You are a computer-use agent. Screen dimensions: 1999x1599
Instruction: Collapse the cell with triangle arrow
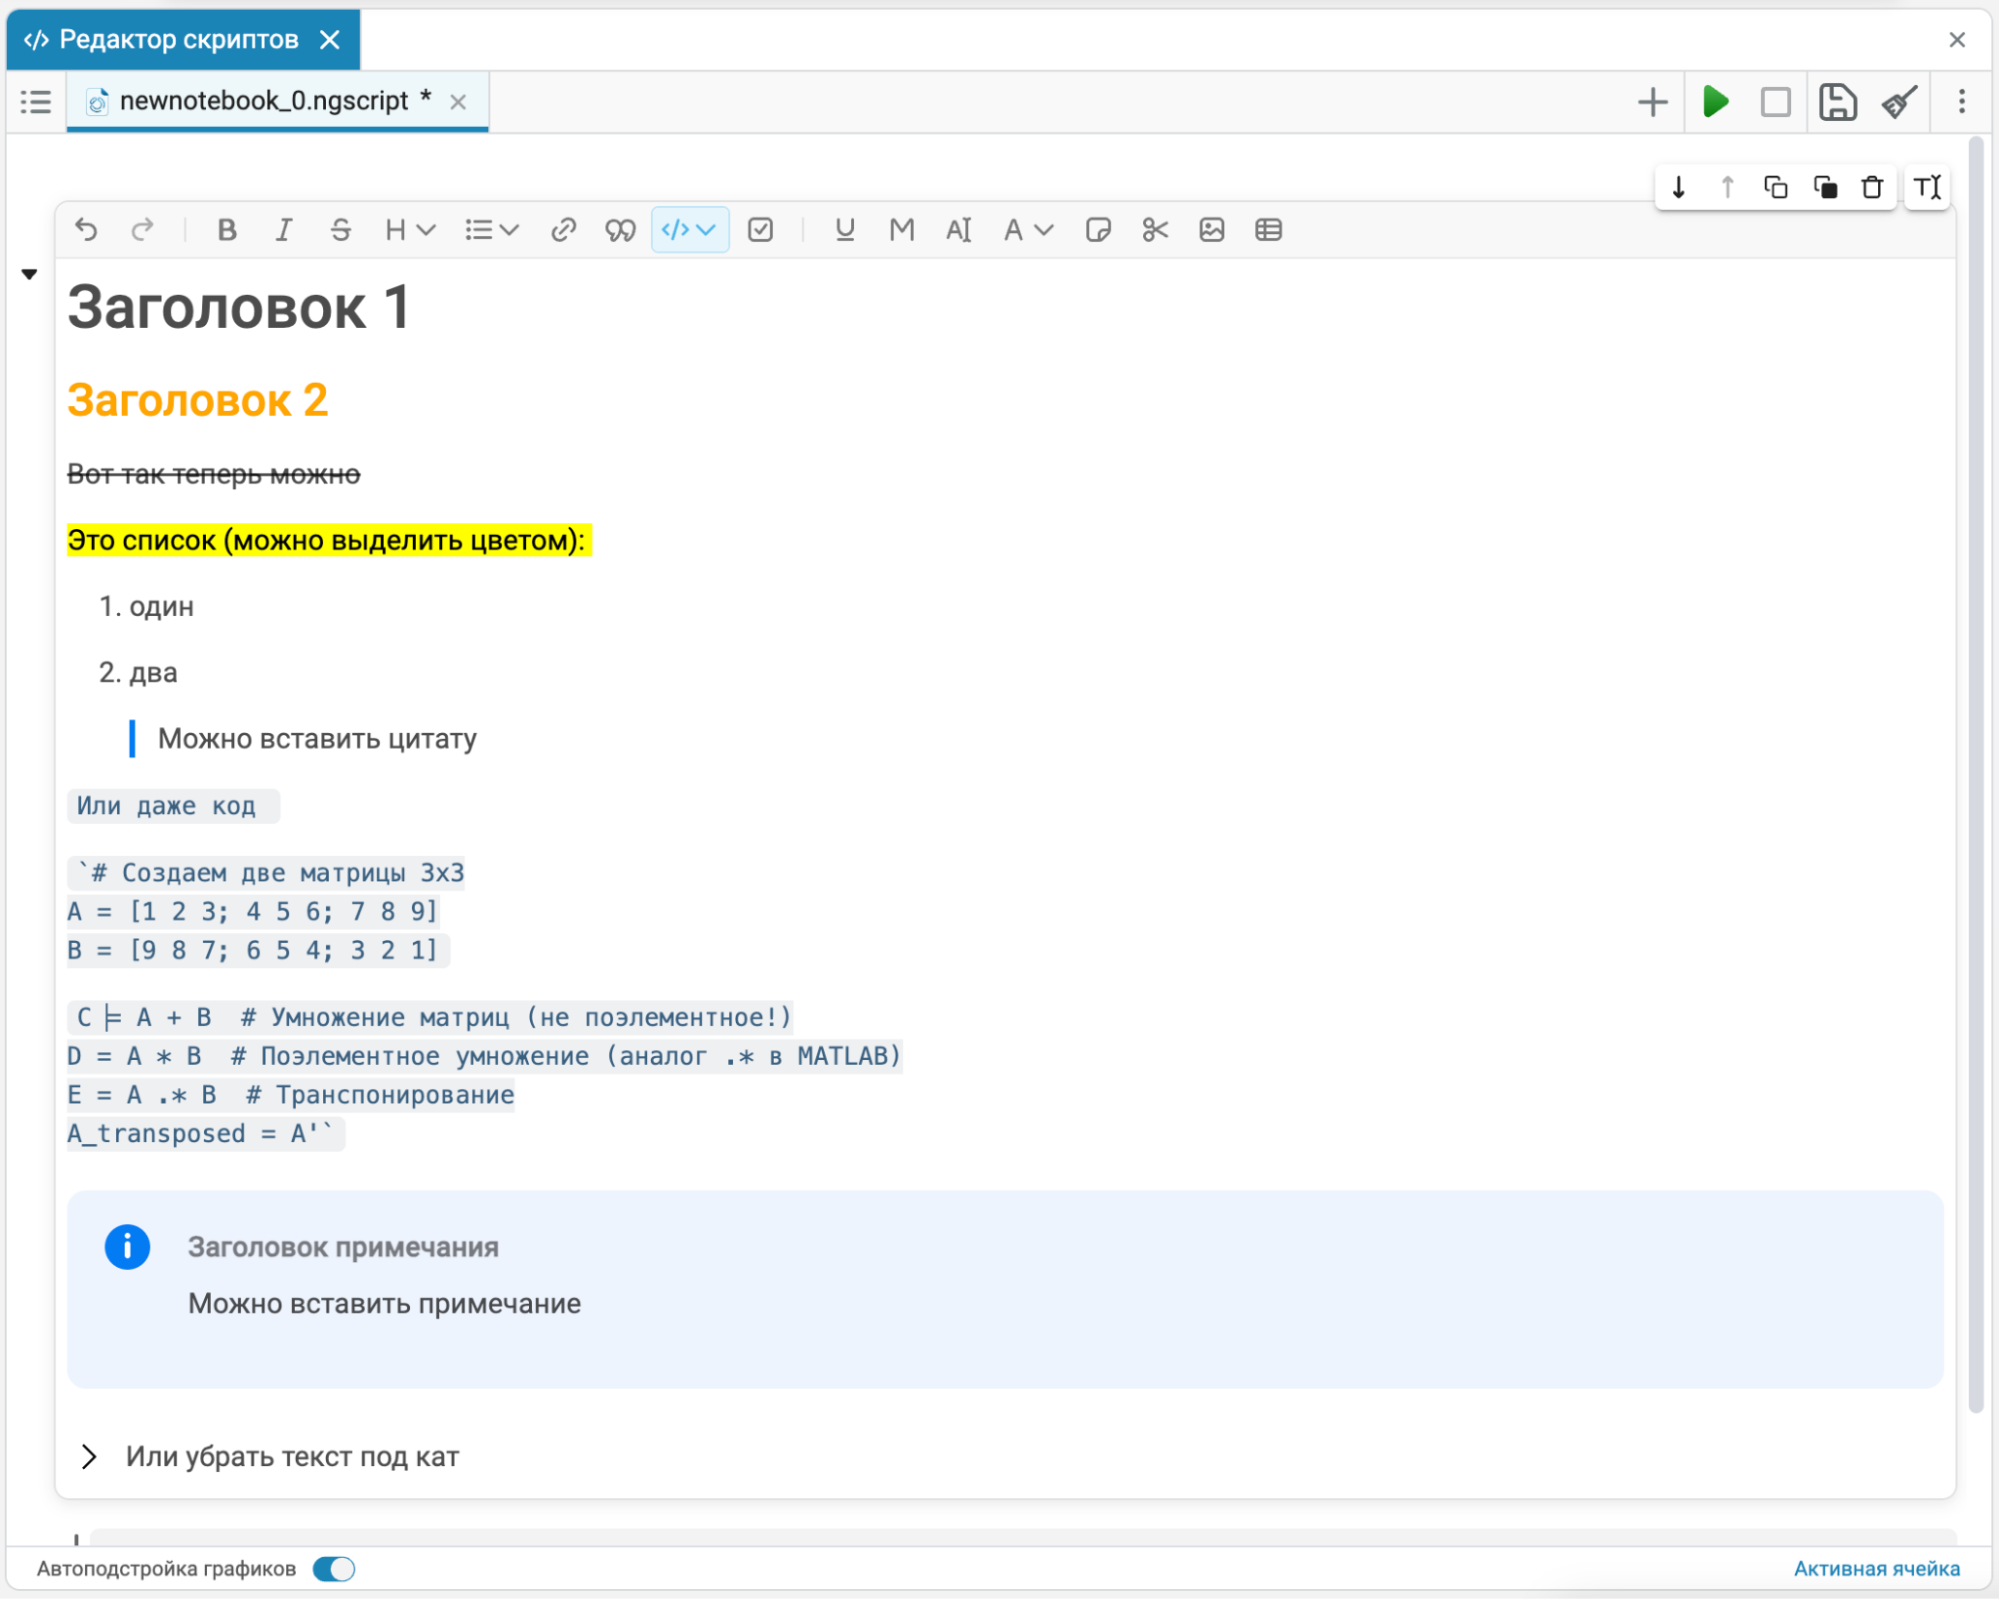[x=29, y=274]
